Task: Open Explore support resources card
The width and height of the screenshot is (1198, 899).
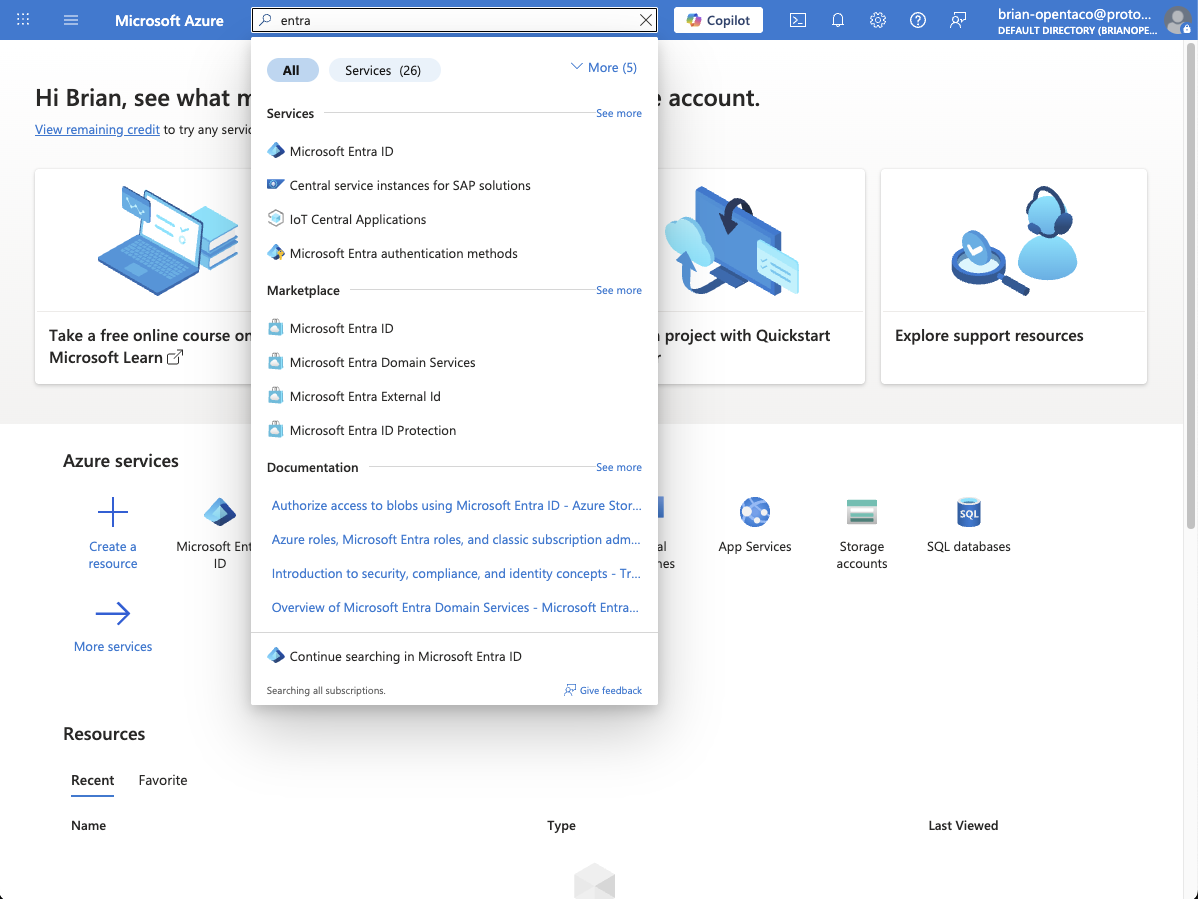Action: point(1013,276)
